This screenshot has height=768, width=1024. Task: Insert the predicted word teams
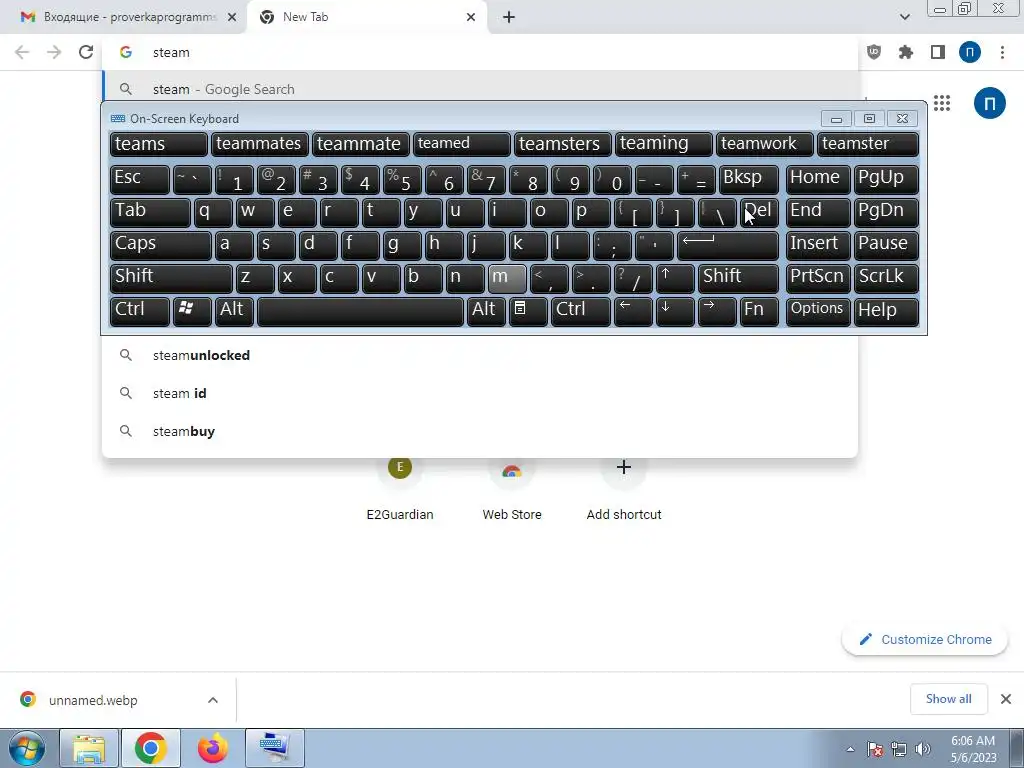pos(159,144)
